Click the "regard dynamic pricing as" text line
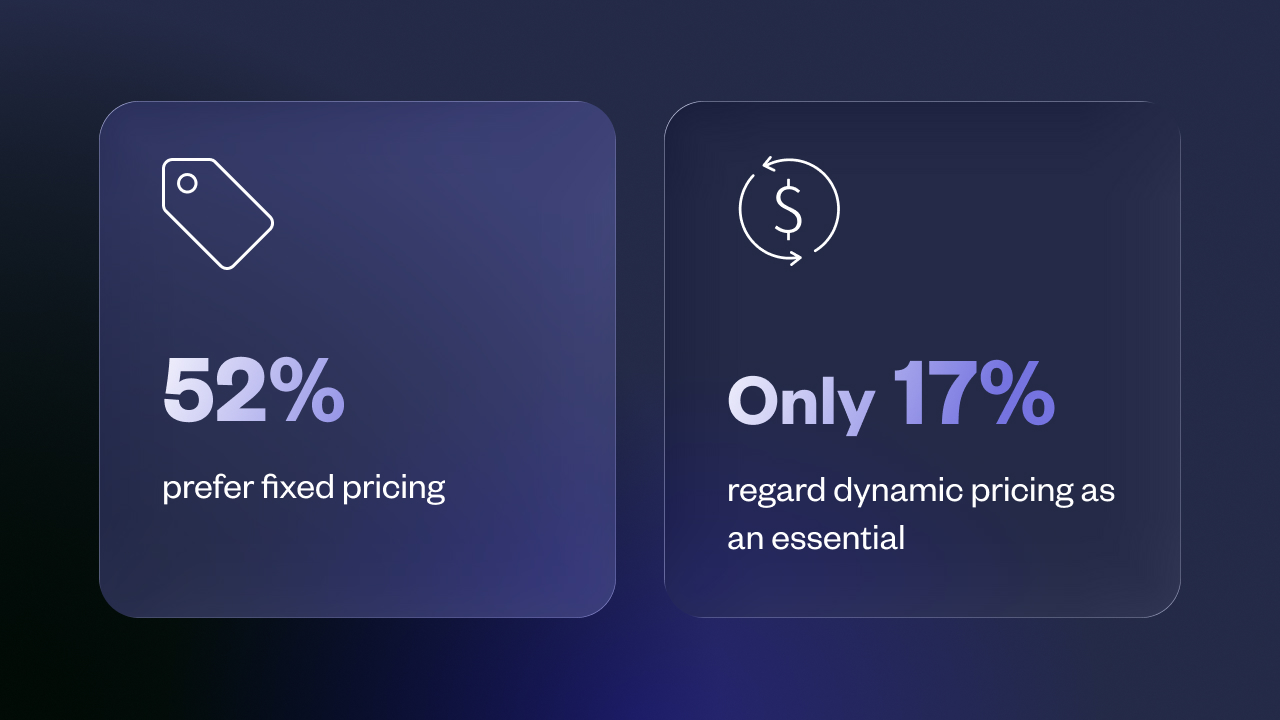The image size is (1280, 720). (x=920, y=492)
